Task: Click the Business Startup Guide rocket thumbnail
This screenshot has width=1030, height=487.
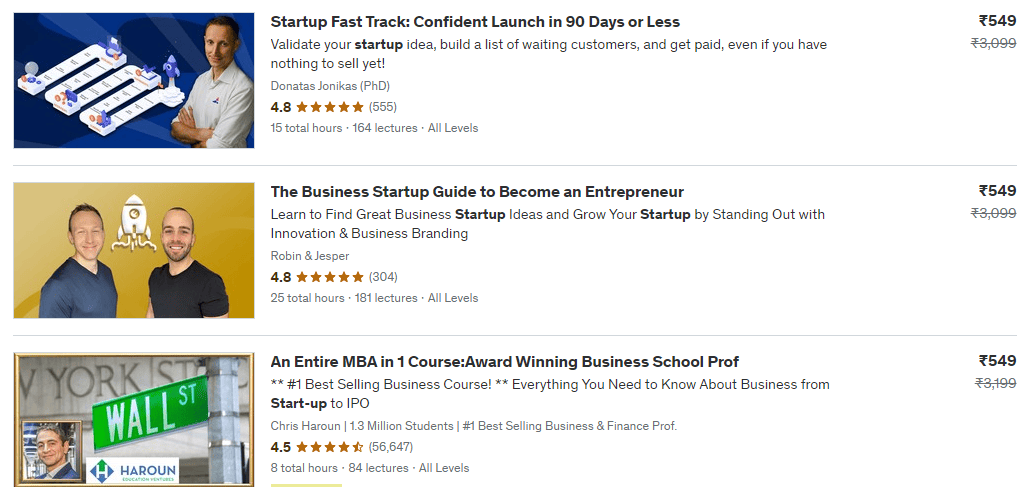Action: point(134,250)
